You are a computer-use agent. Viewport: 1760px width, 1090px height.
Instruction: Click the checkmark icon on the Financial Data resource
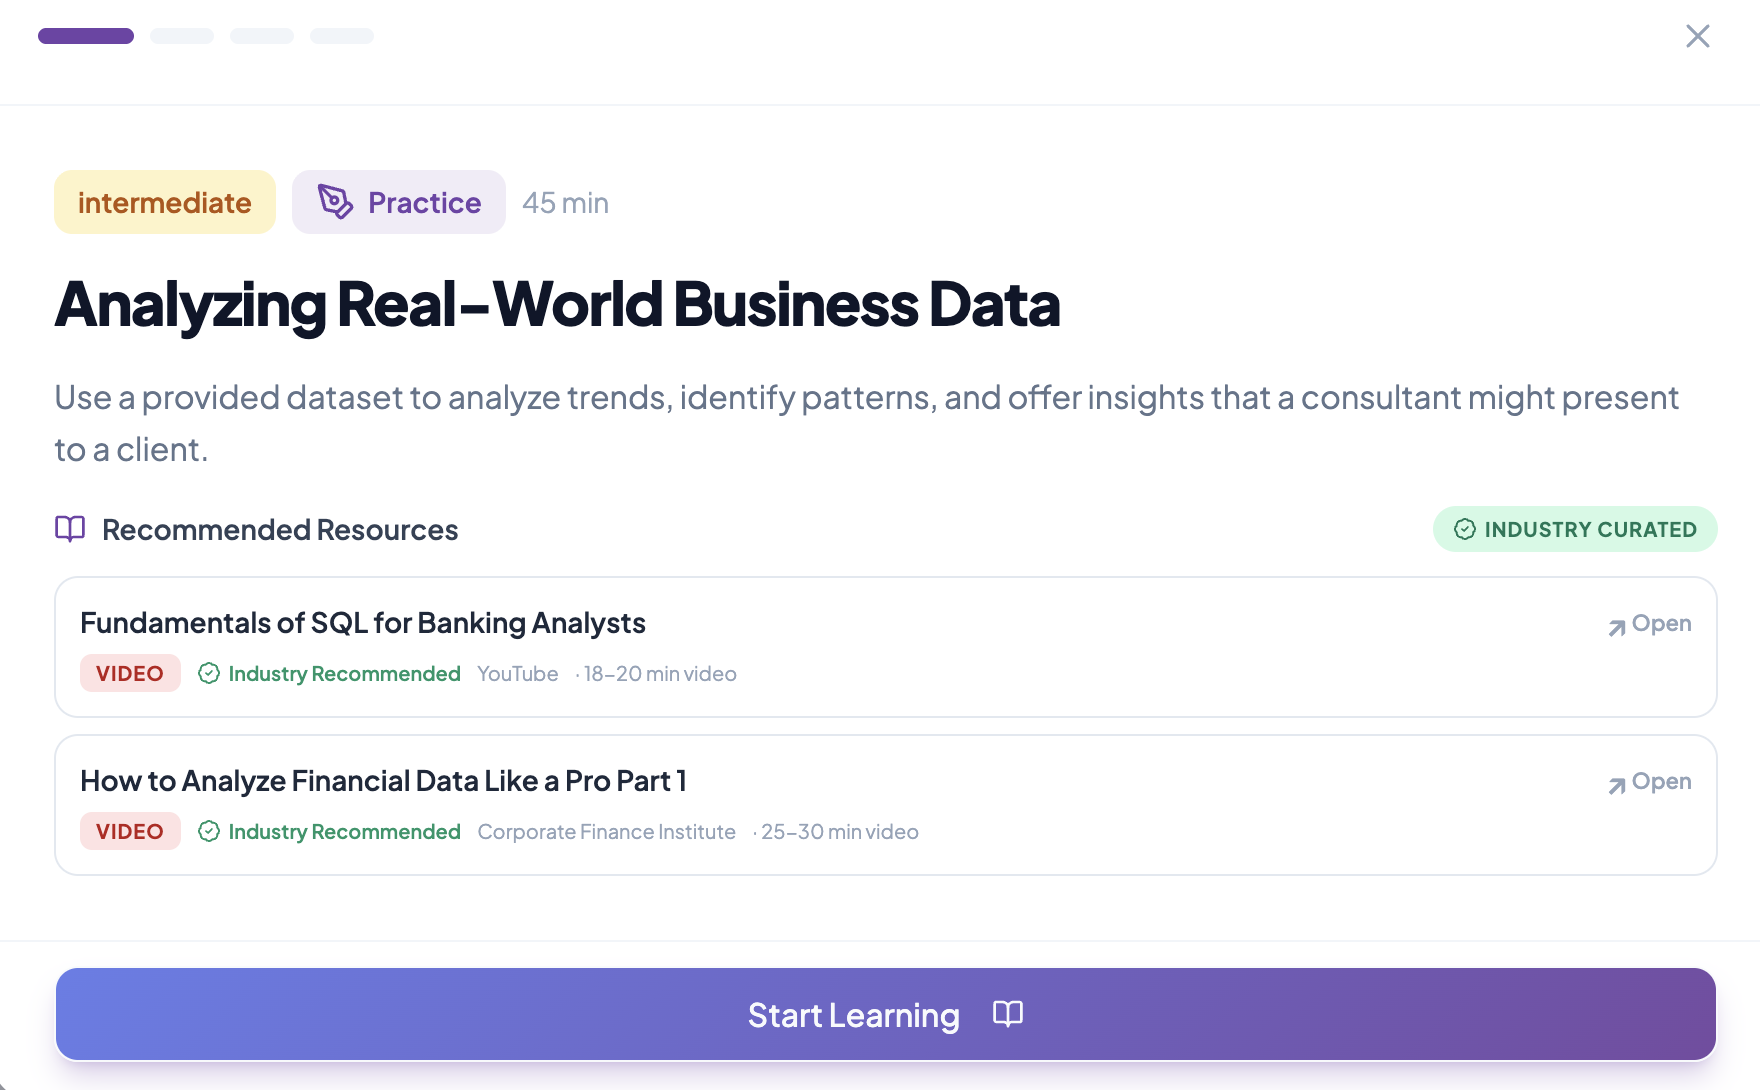tap(209, 831)
